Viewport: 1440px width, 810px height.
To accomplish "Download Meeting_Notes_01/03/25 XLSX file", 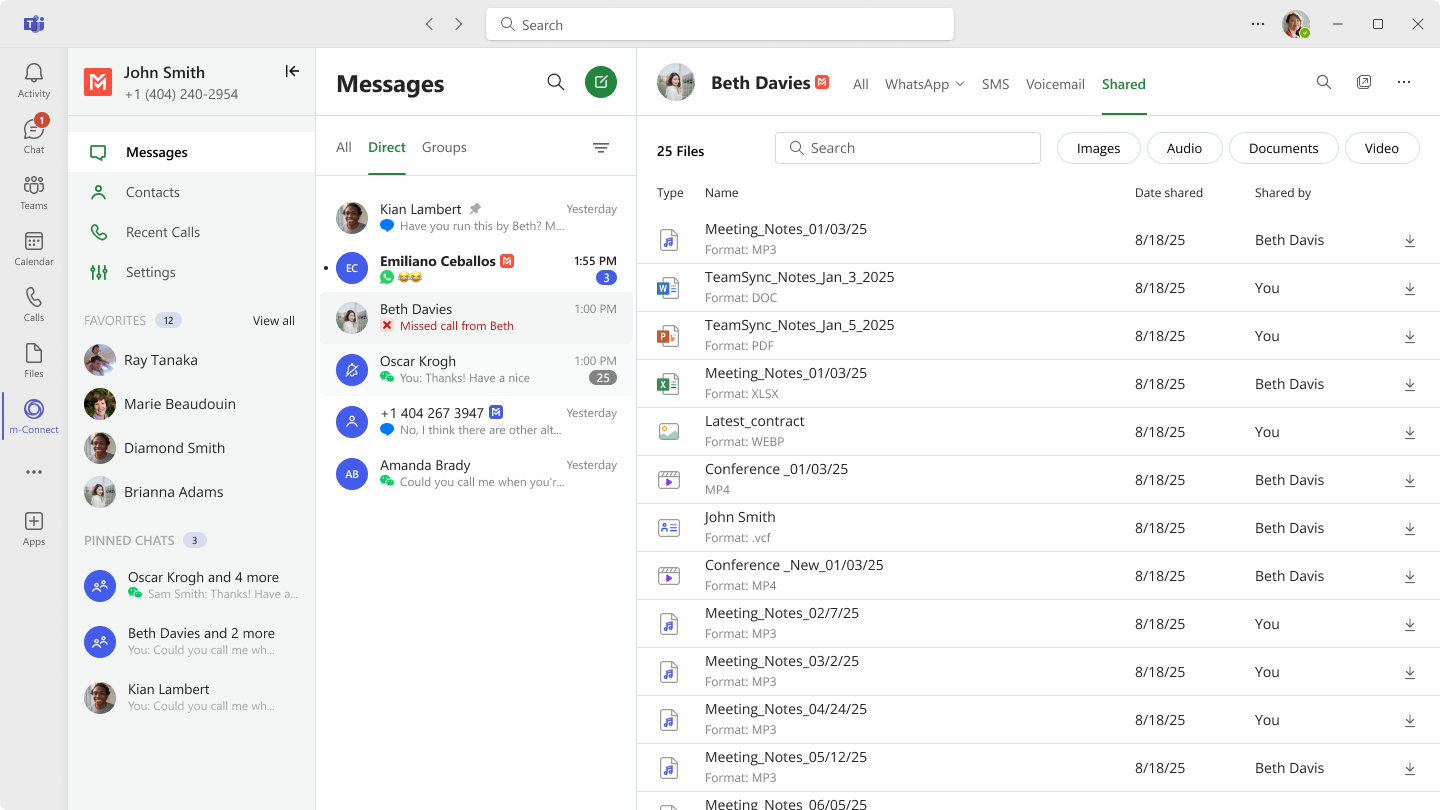I will tap(1410, 384).
